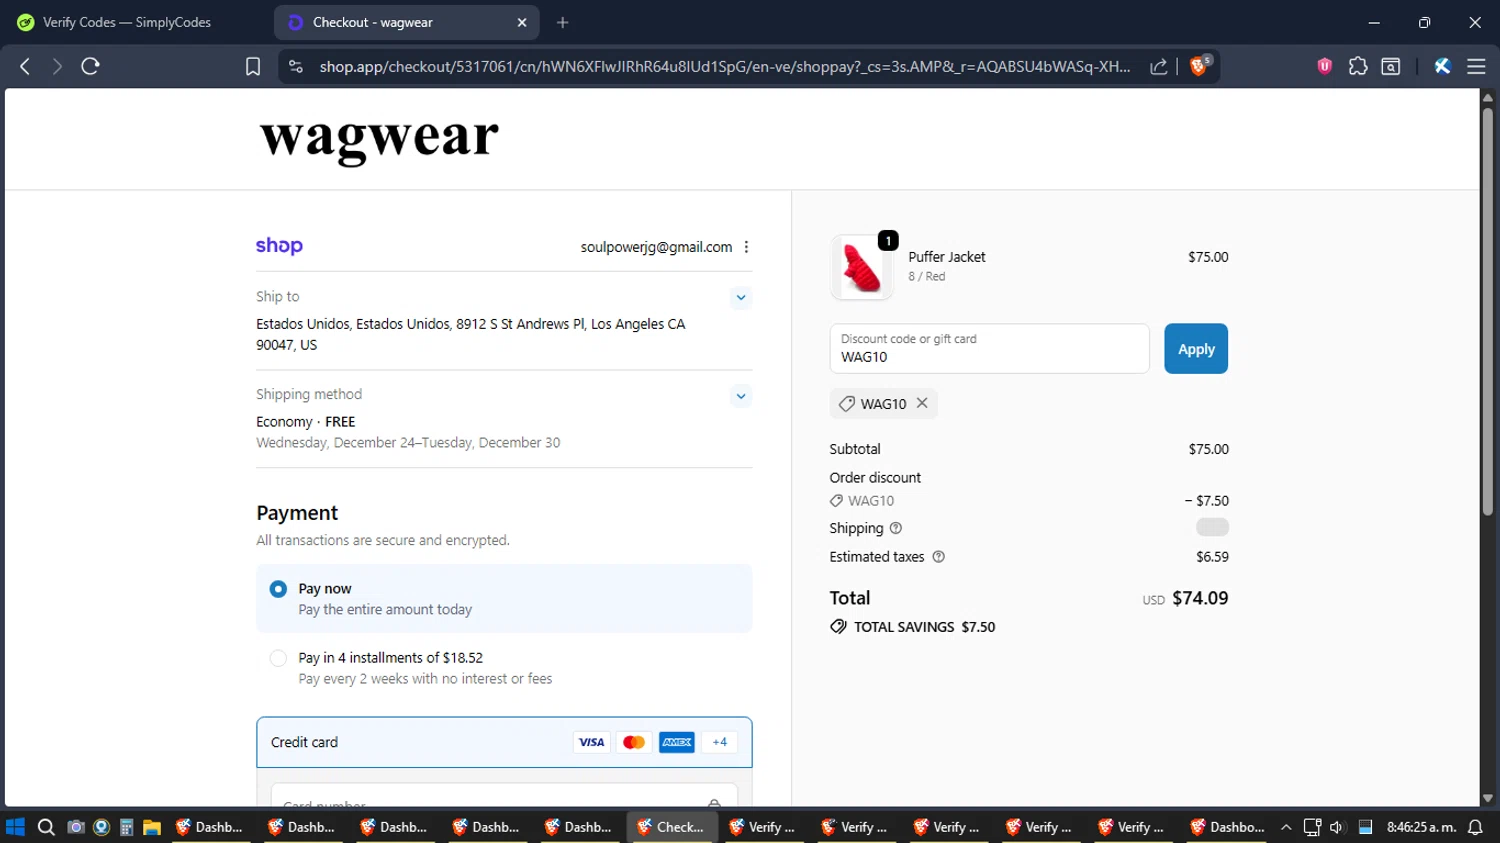Toggle the browser sidebar panel icon
The image size is (1500, 843).
pos(1391,66)
